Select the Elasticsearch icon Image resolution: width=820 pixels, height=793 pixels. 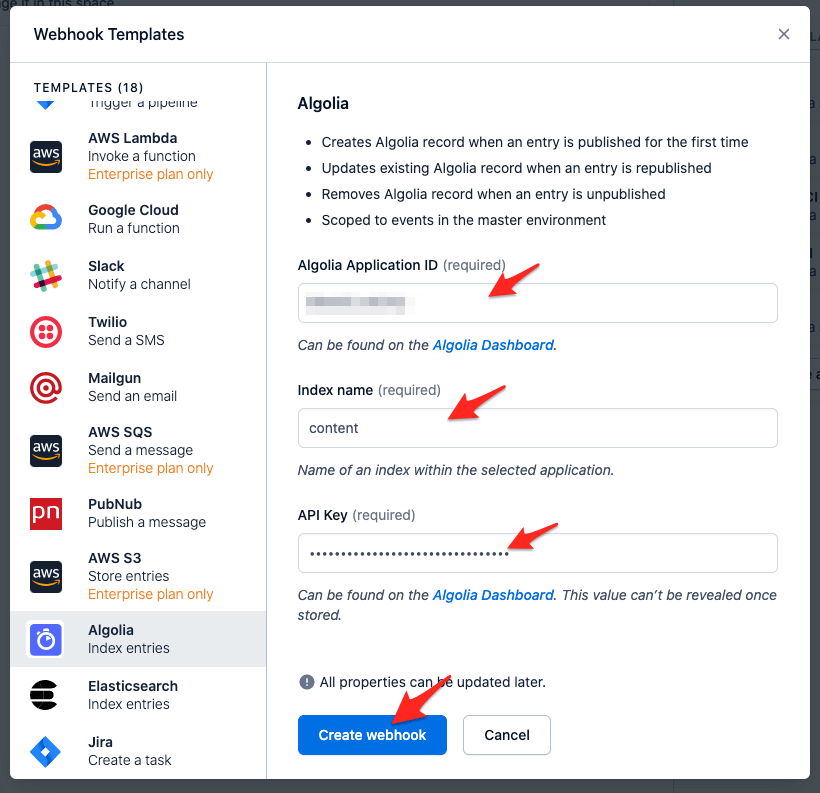pos(44,695)
